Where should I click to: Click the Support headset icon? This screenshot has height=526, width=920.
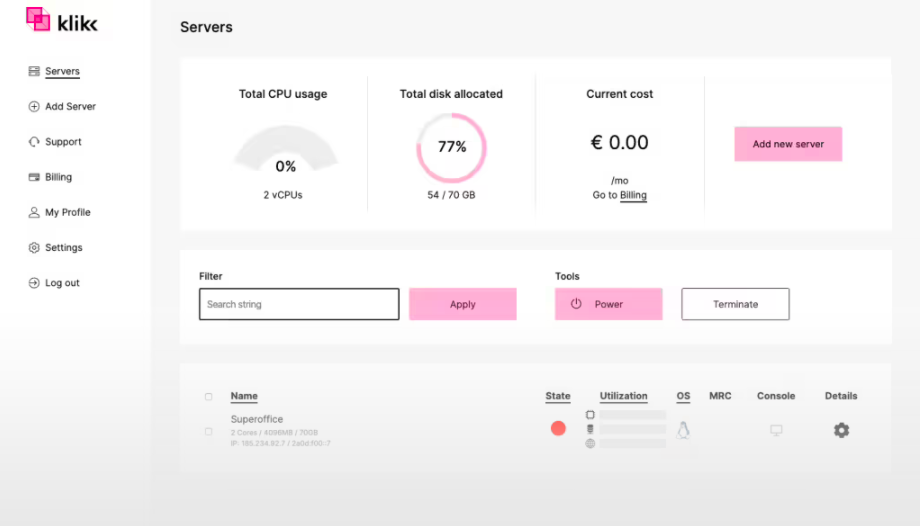(x=34, y=142)
